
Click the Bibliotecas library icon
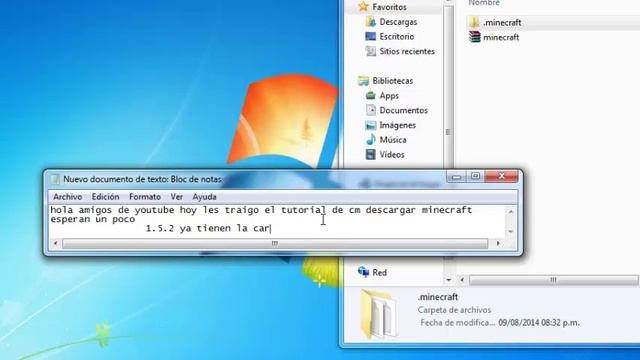coord(363,81)
